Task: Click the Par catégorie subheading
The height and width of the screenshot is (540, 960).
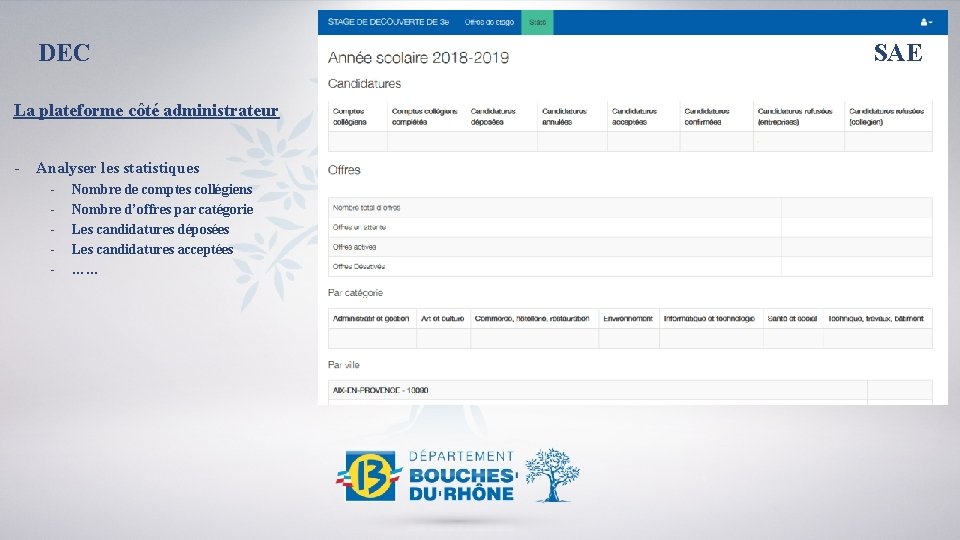Action: pos(355,293)
